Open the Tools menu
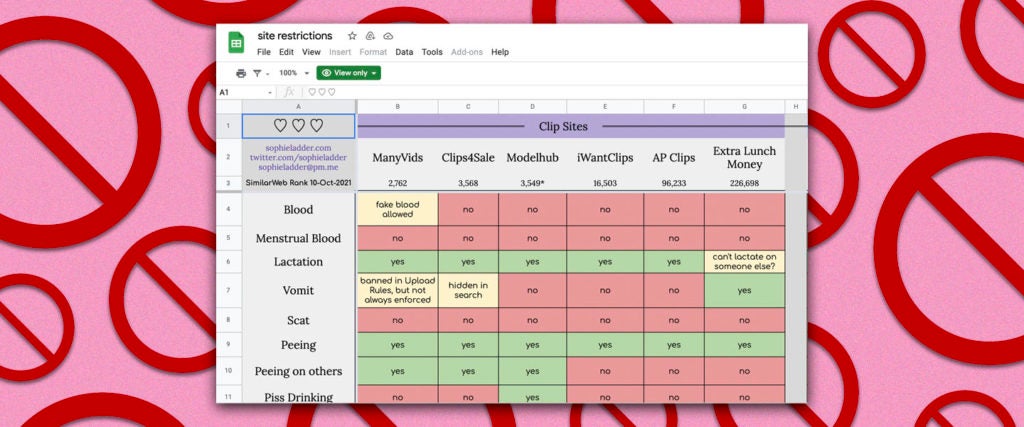This screenshot has height=427, width=1024. (432, 52)
